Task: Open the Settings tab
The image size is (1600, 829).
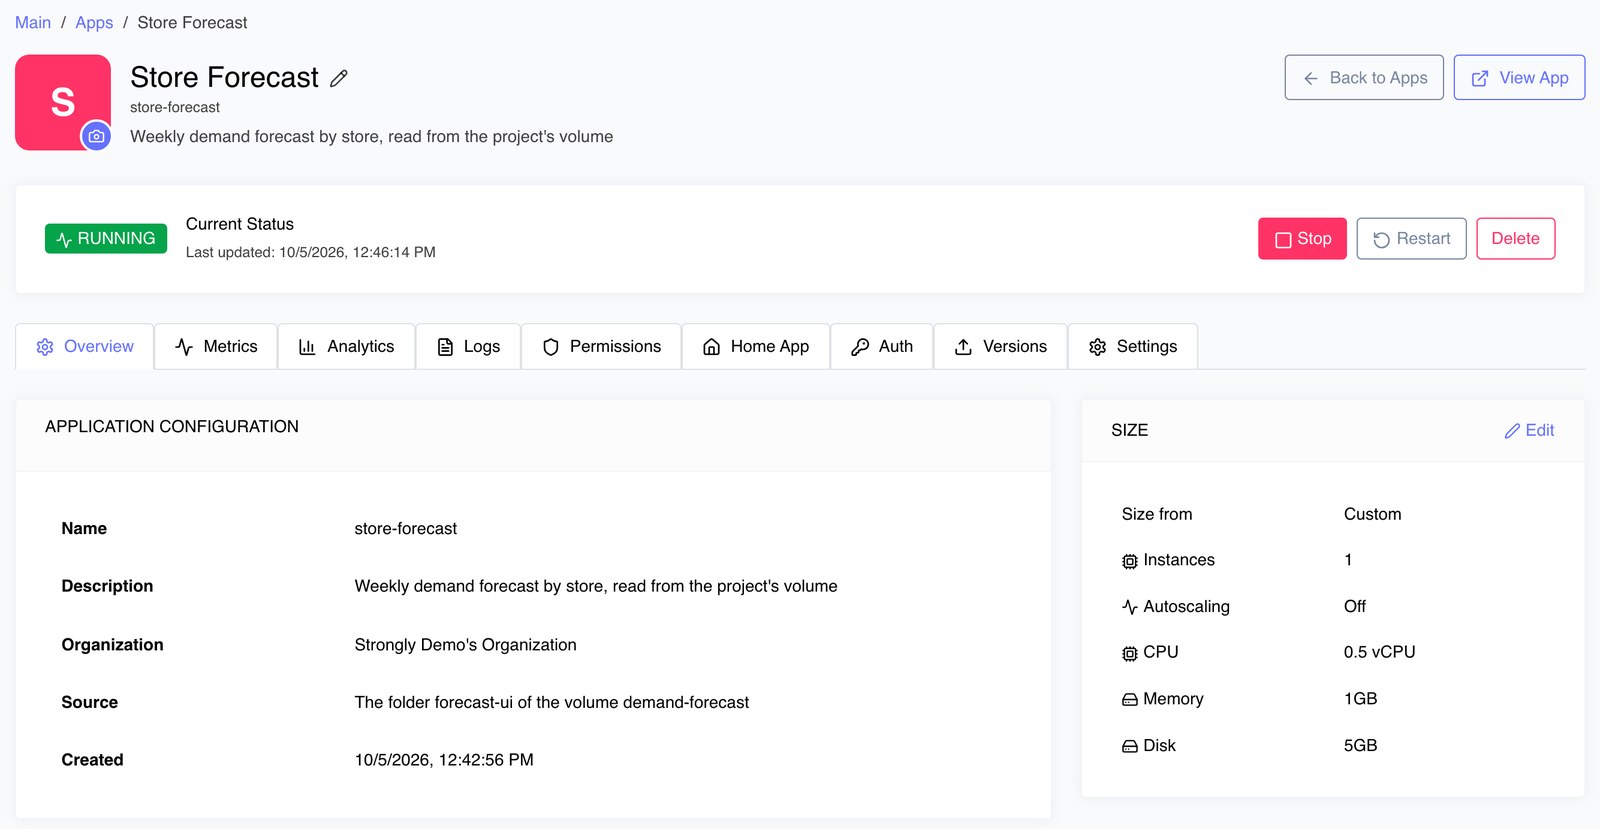Action: click(1133, 346)
